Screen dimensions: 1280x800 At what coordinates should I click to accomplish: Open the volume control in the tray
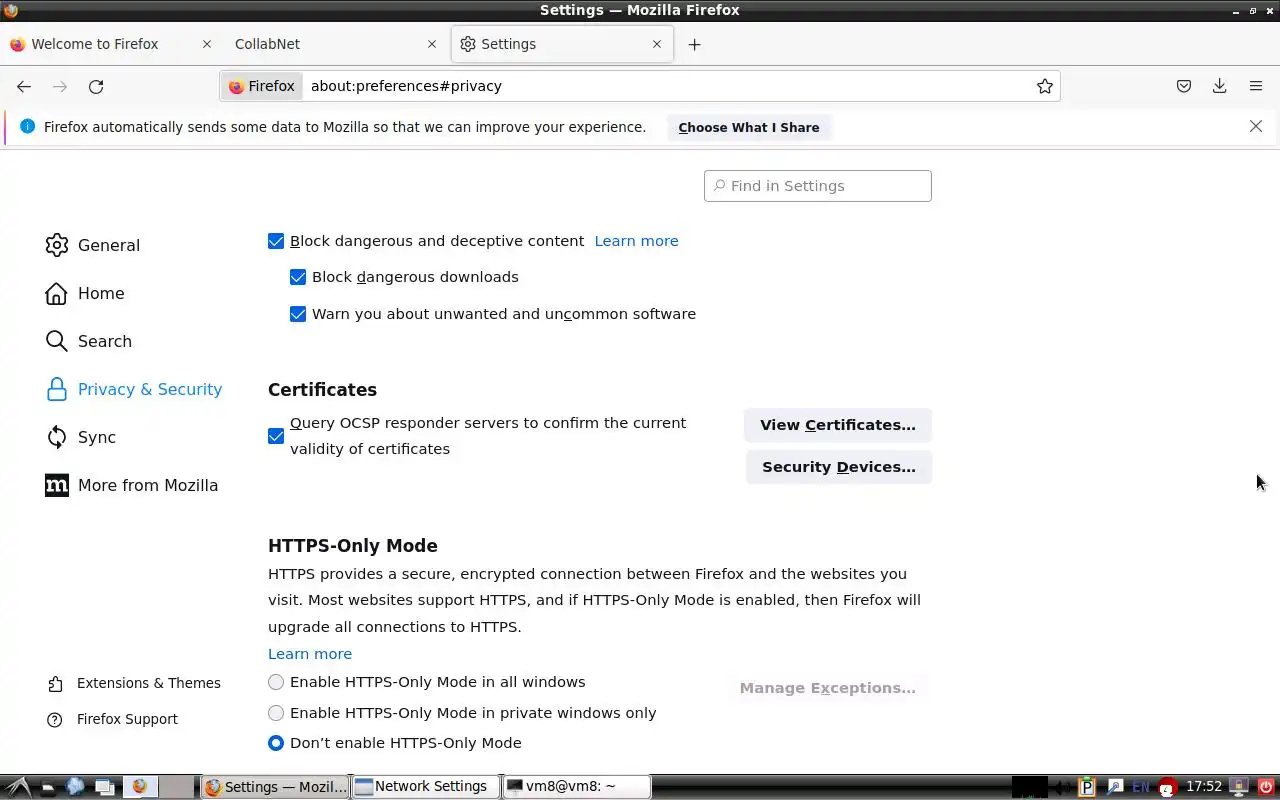coord(1064,787)
